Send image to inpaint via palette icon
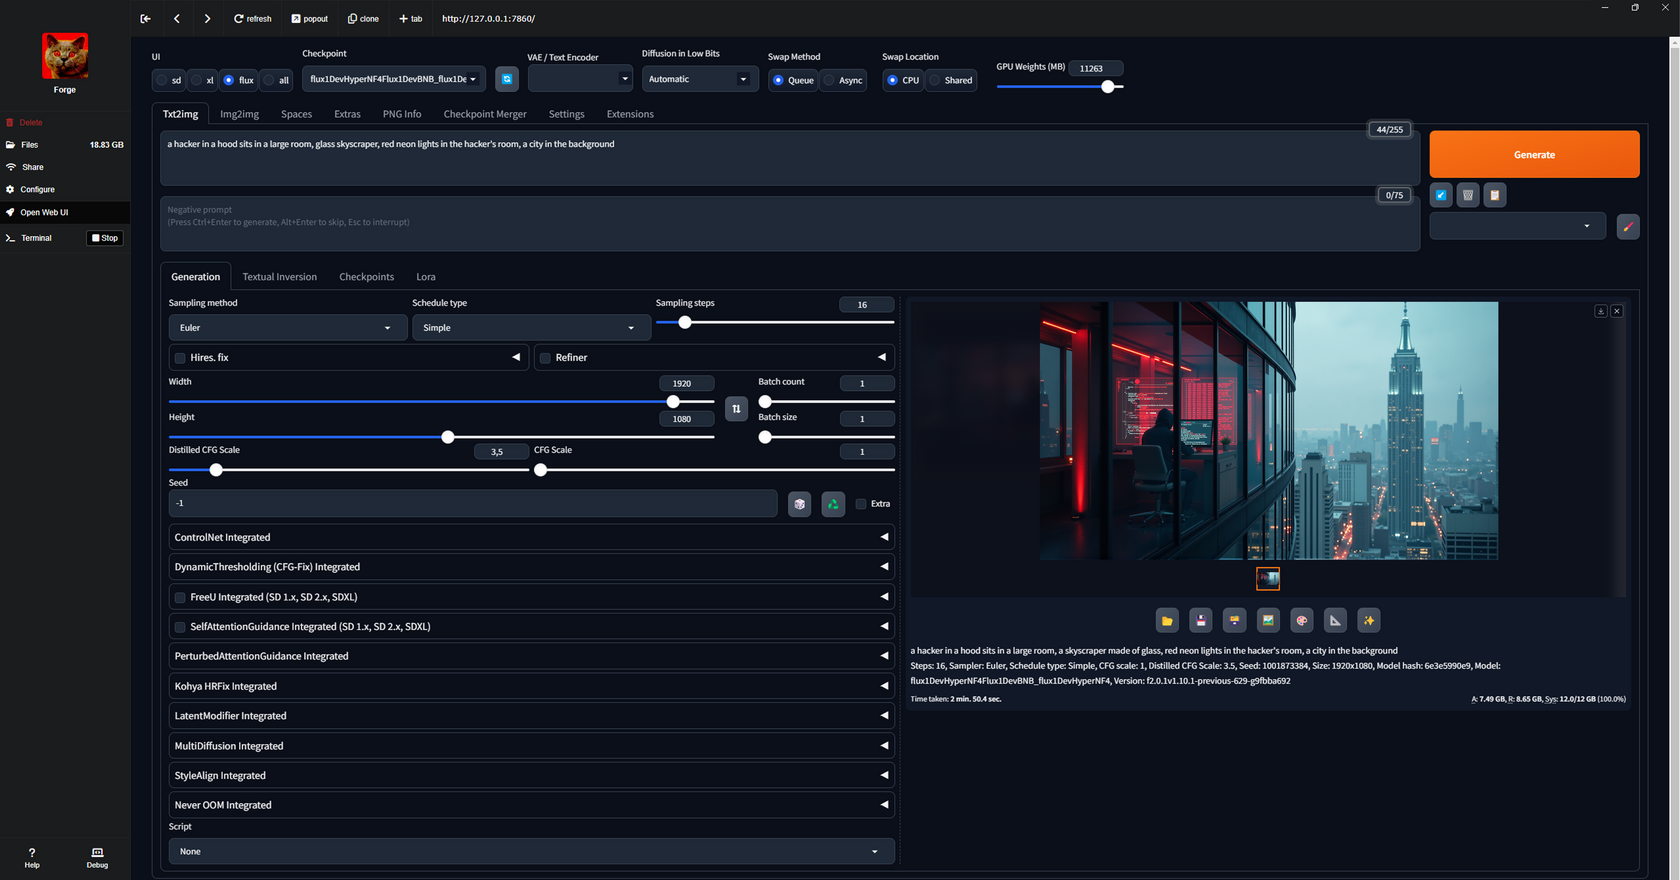This screenshot has width=1680, height=880. click(1301, 621)
